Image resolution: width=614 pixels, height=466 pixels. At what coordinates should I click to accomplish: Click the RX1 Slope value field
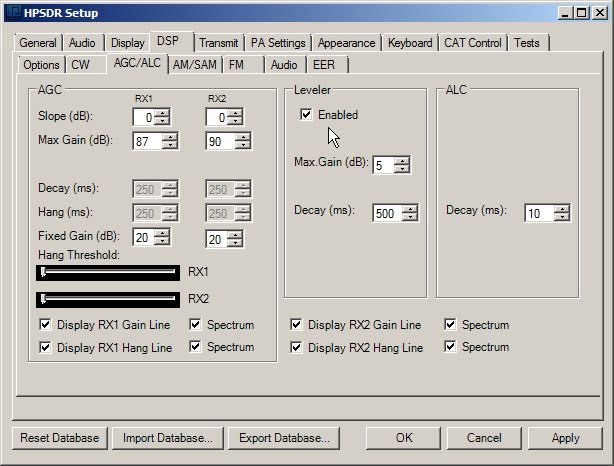[144, 117]
